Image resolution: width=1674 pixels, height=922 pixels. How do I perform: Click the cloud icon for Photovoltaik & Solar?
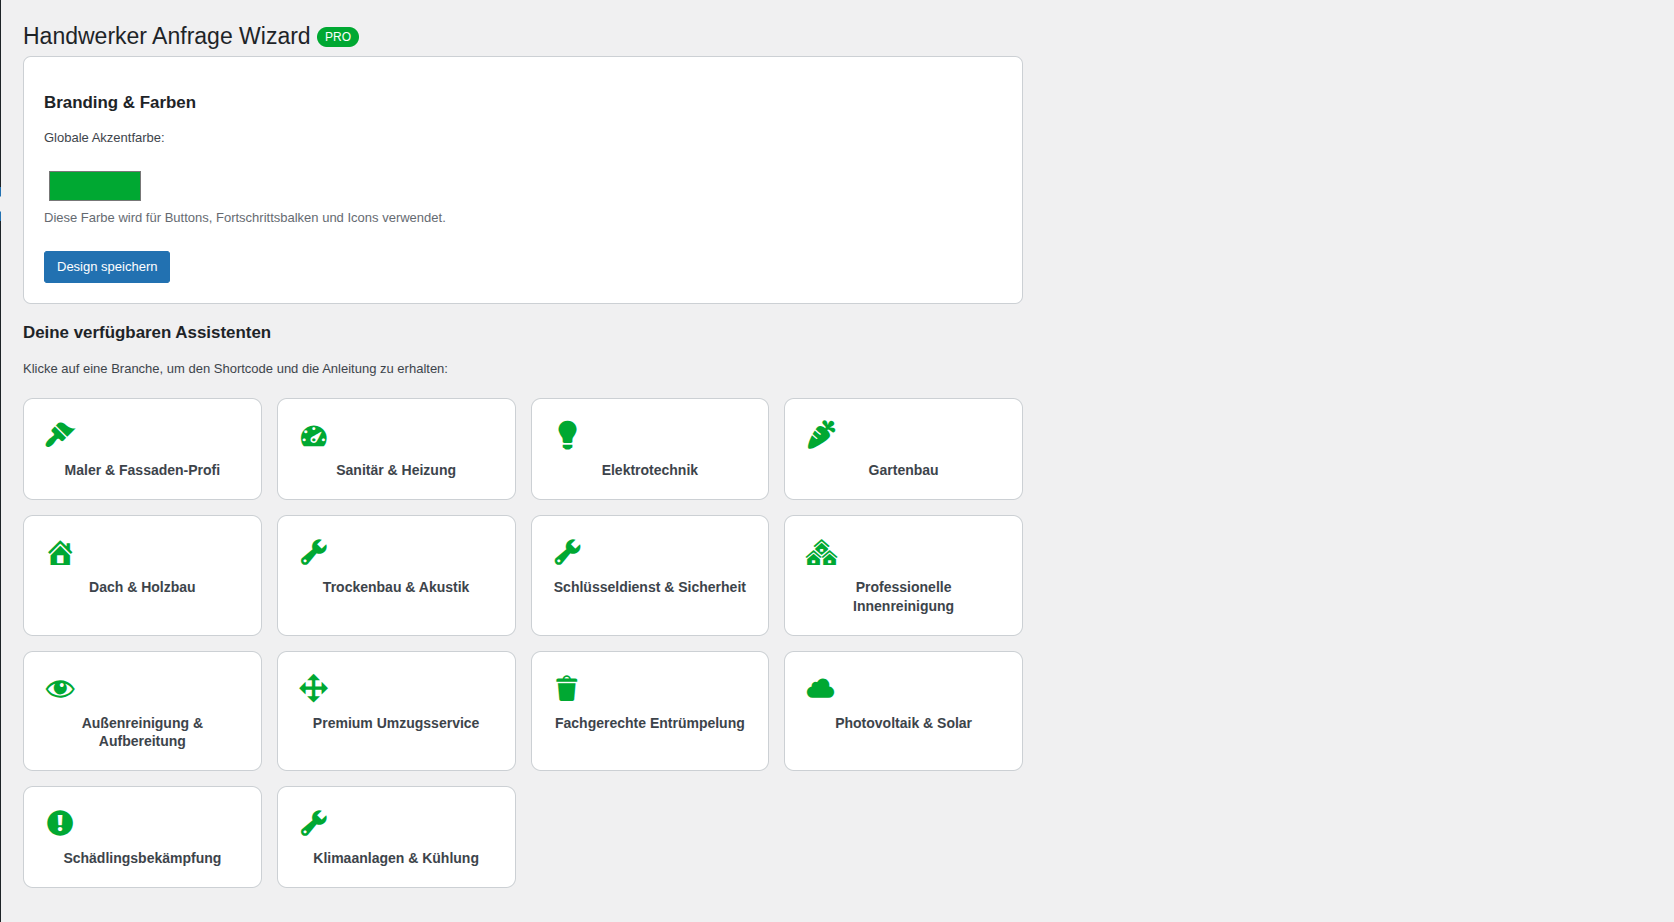click(x=821, y=688)
